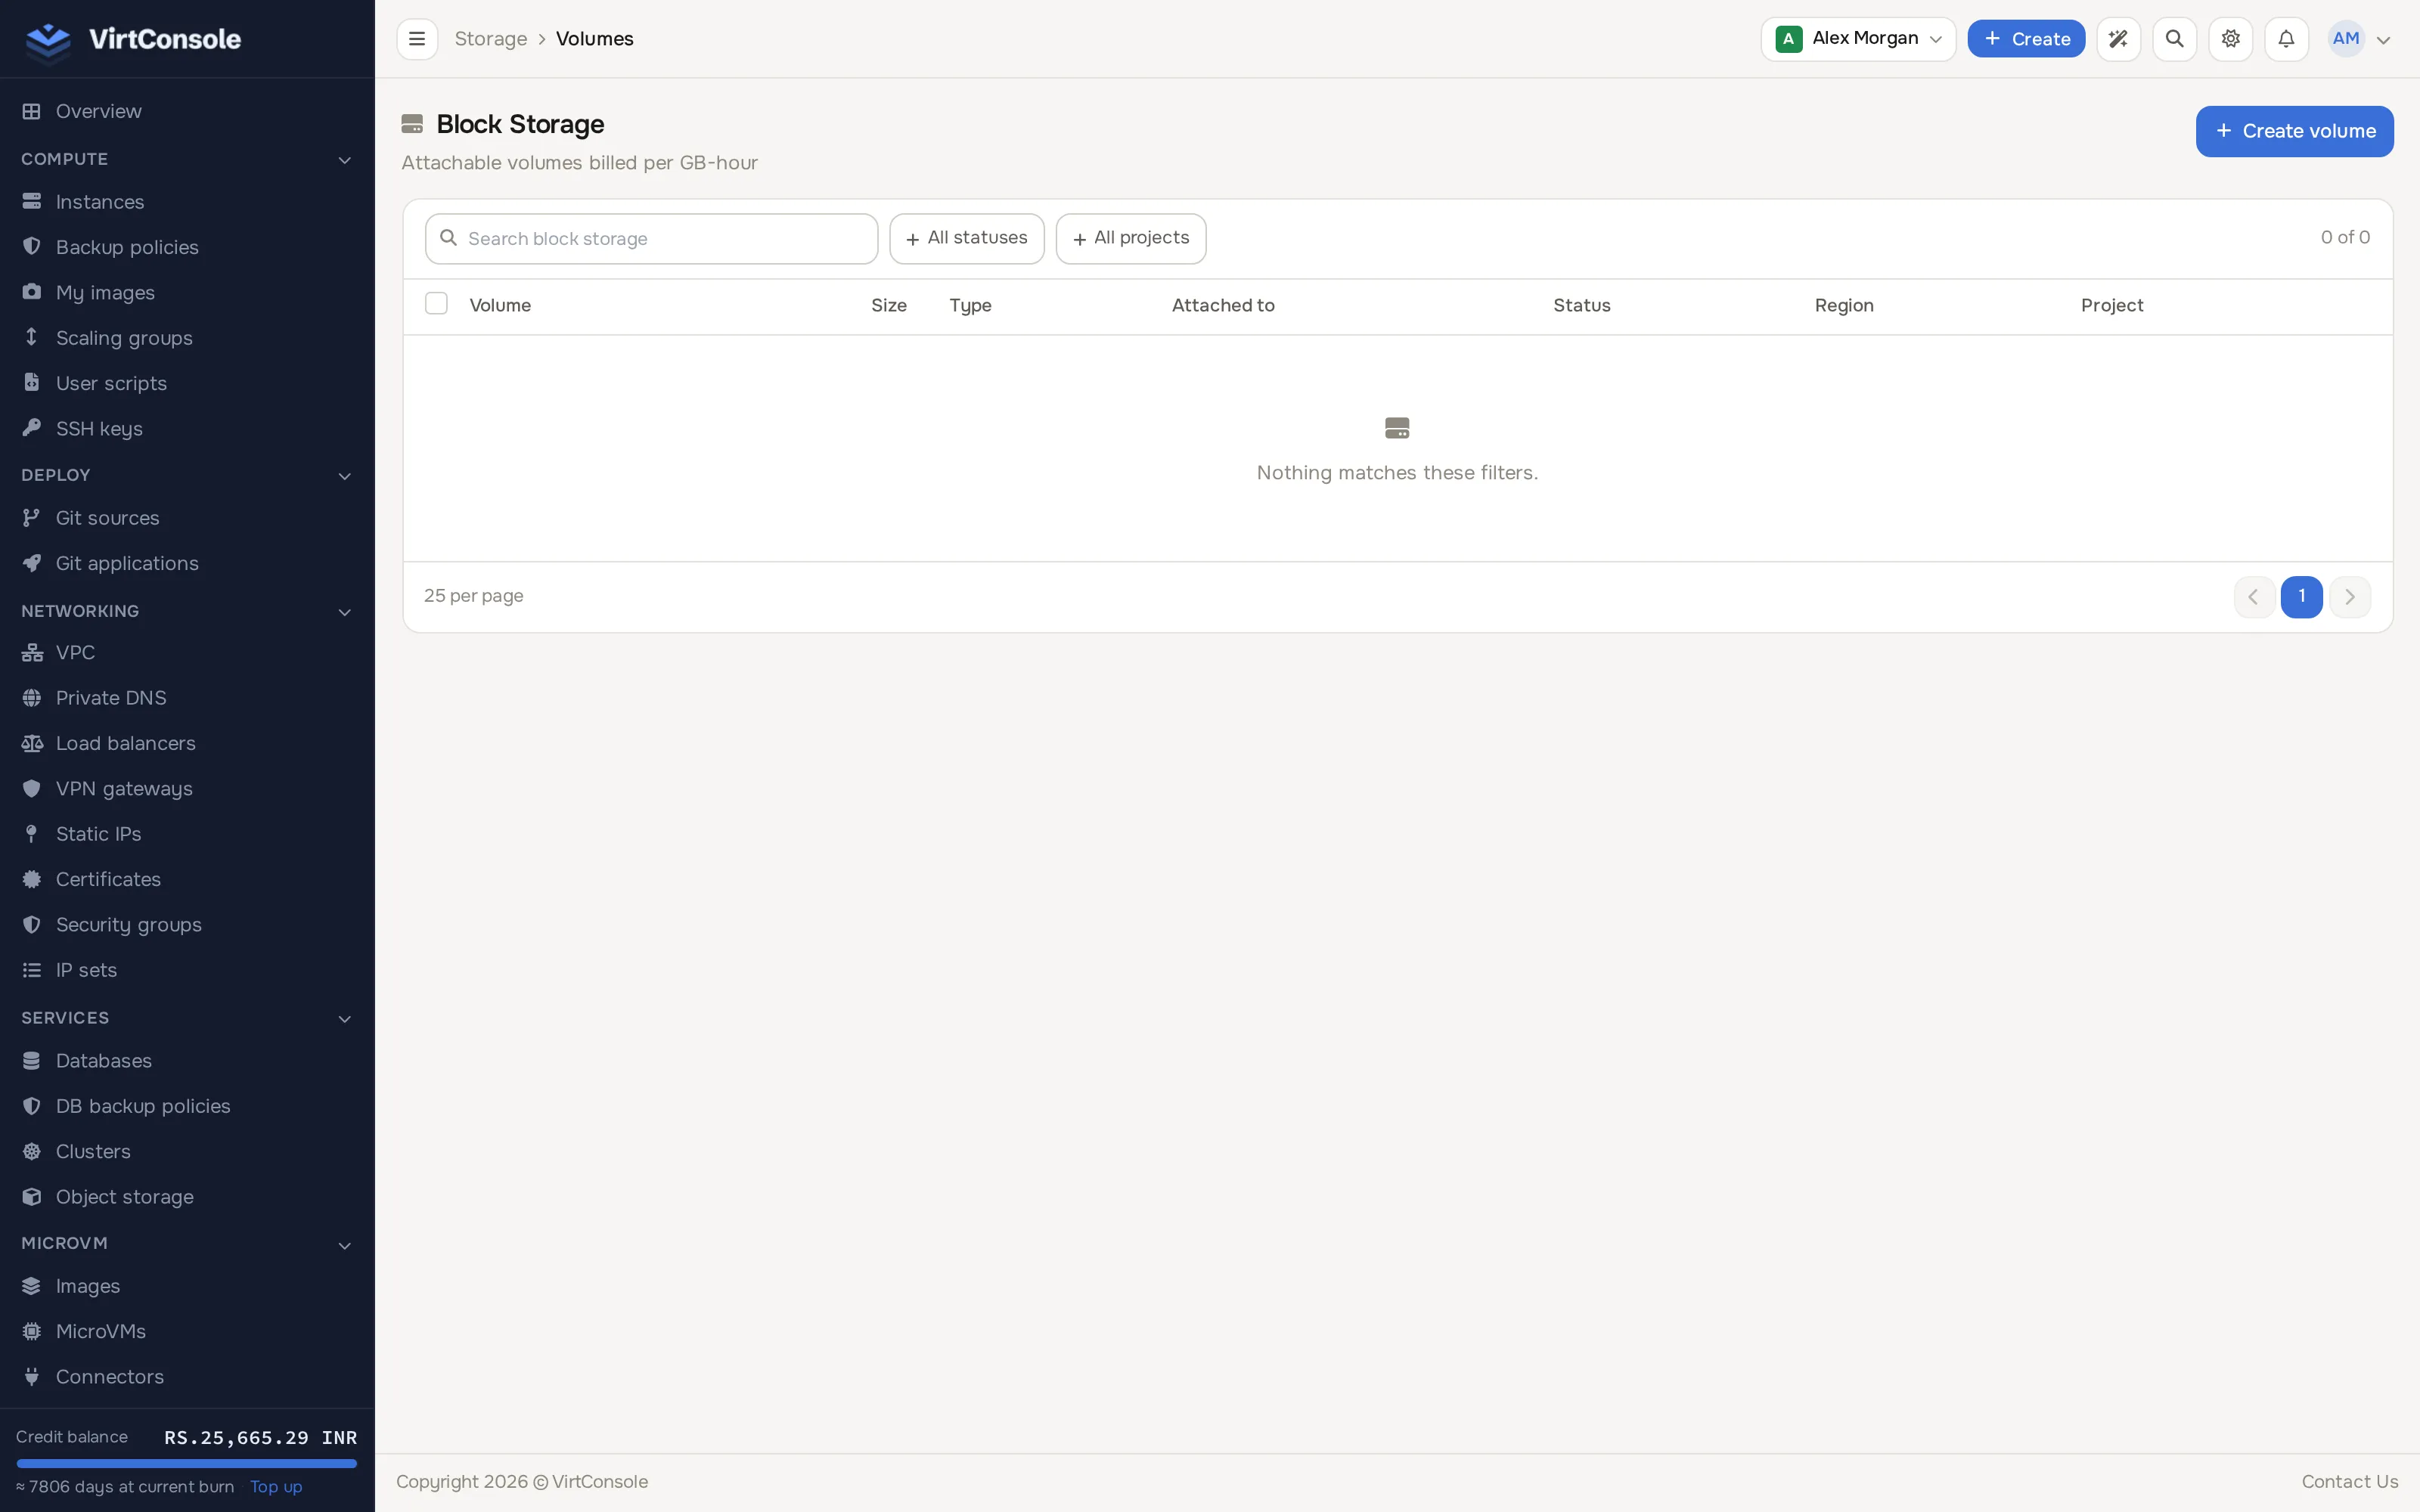Click the Create volume button
The height and width of the screenshot is (1512, 2420).
(x=2294, y=131)
